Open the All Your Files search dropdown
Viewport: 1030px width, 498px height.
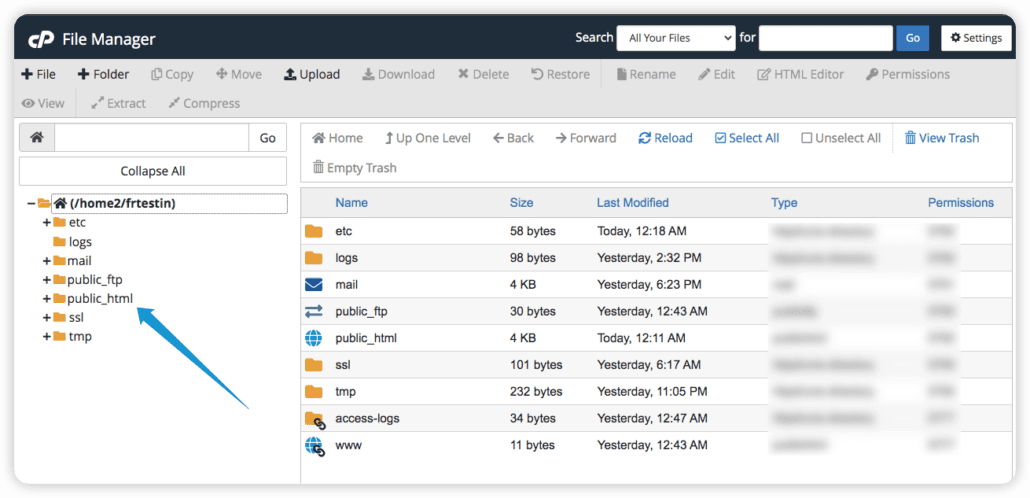tap(676, 38)
